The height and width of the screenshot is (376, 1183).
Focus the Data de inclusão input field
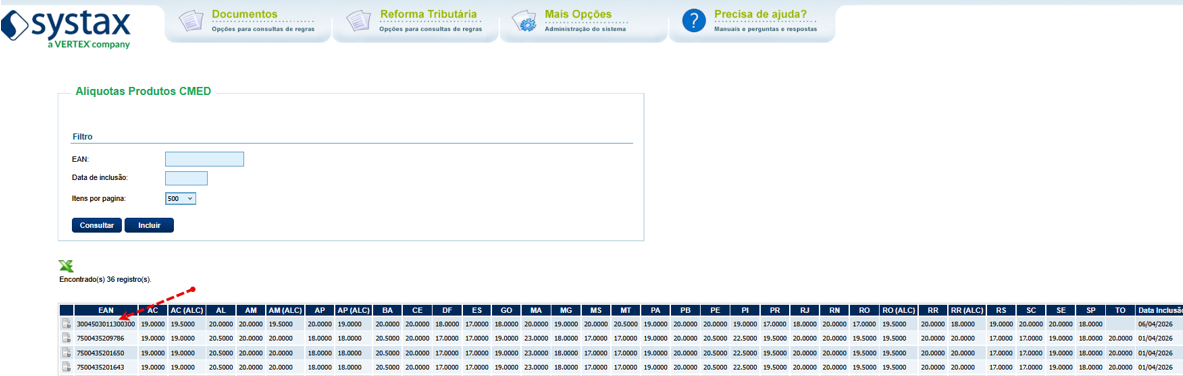186,178
